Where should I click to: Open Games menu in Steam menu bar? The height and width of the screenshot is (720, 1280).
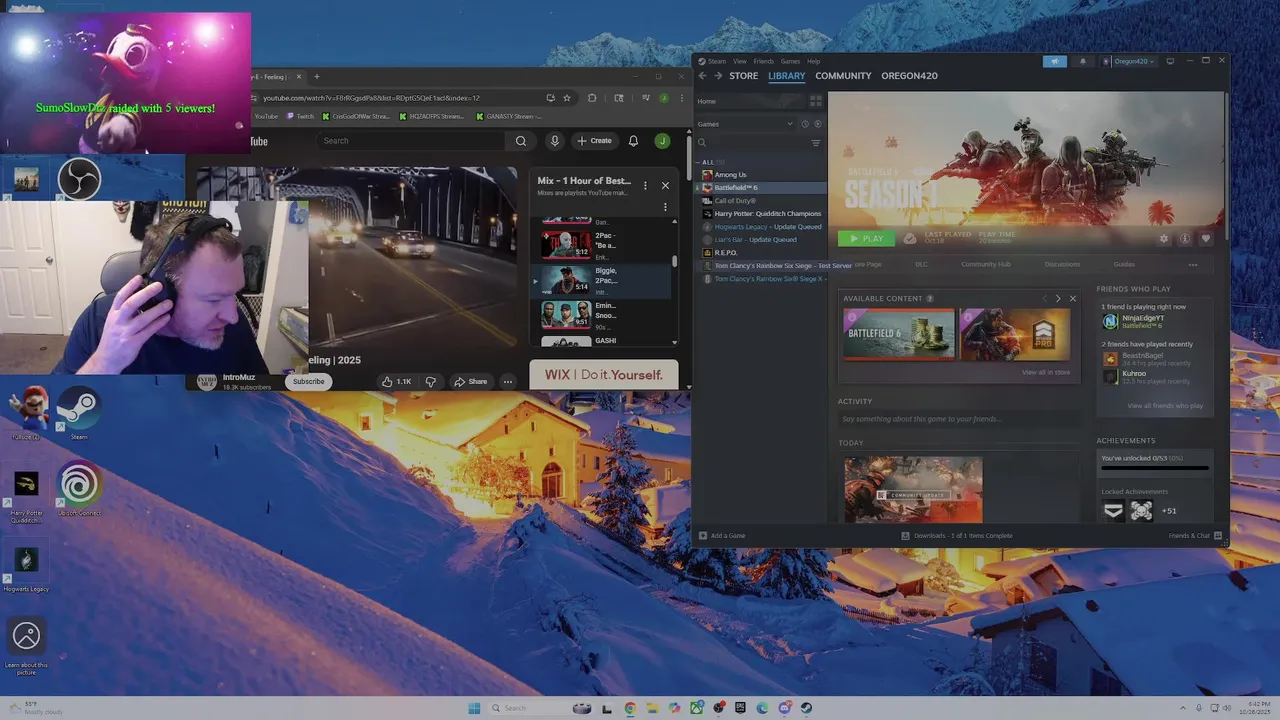pos(790,61)
